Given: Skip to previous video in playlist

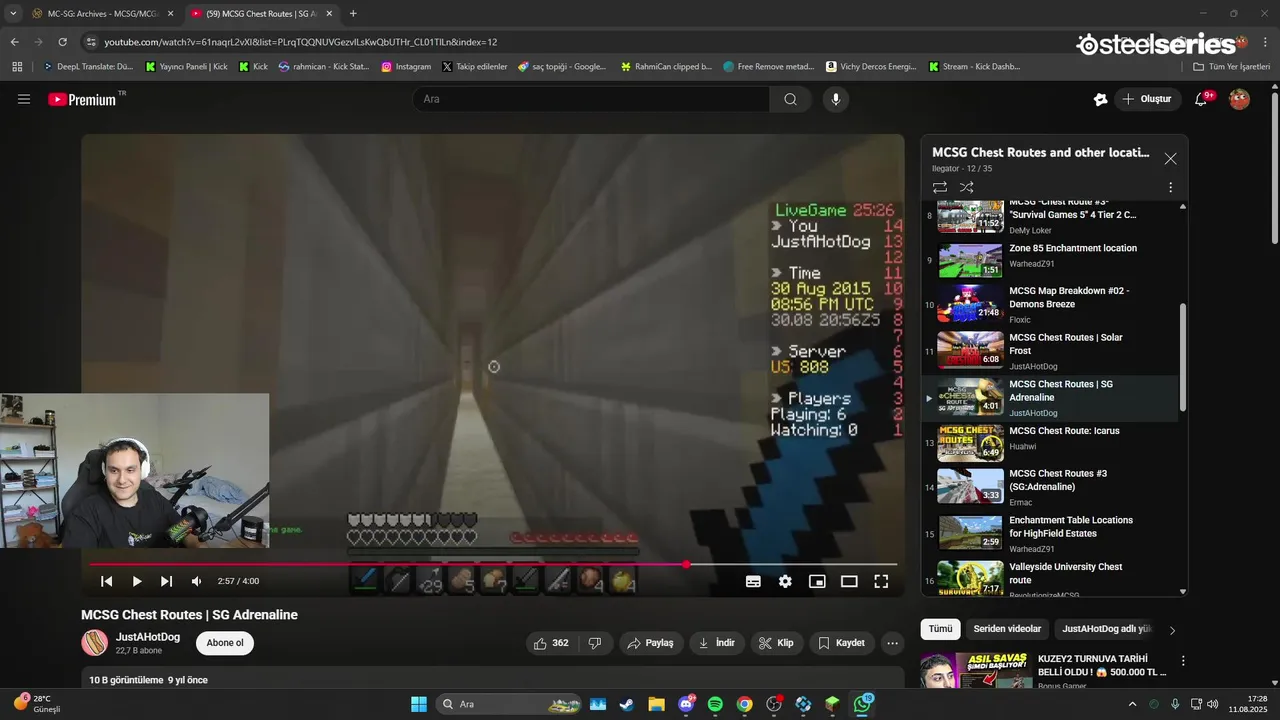Looking at the screenshot, I should point(106,581).
